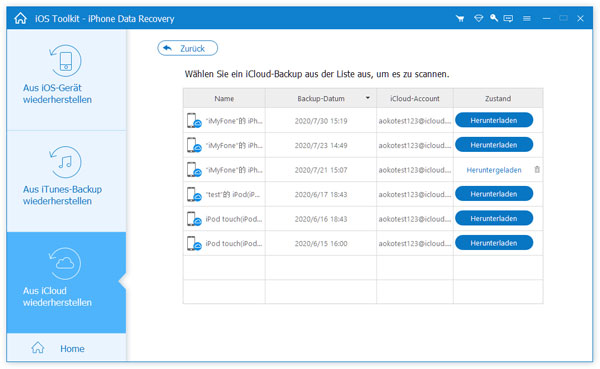Click device icon of 2020/6/16 iPod touch row
The height and width of the screenshot is (369, 600).
pyautogui.click(x=194, y=219)
